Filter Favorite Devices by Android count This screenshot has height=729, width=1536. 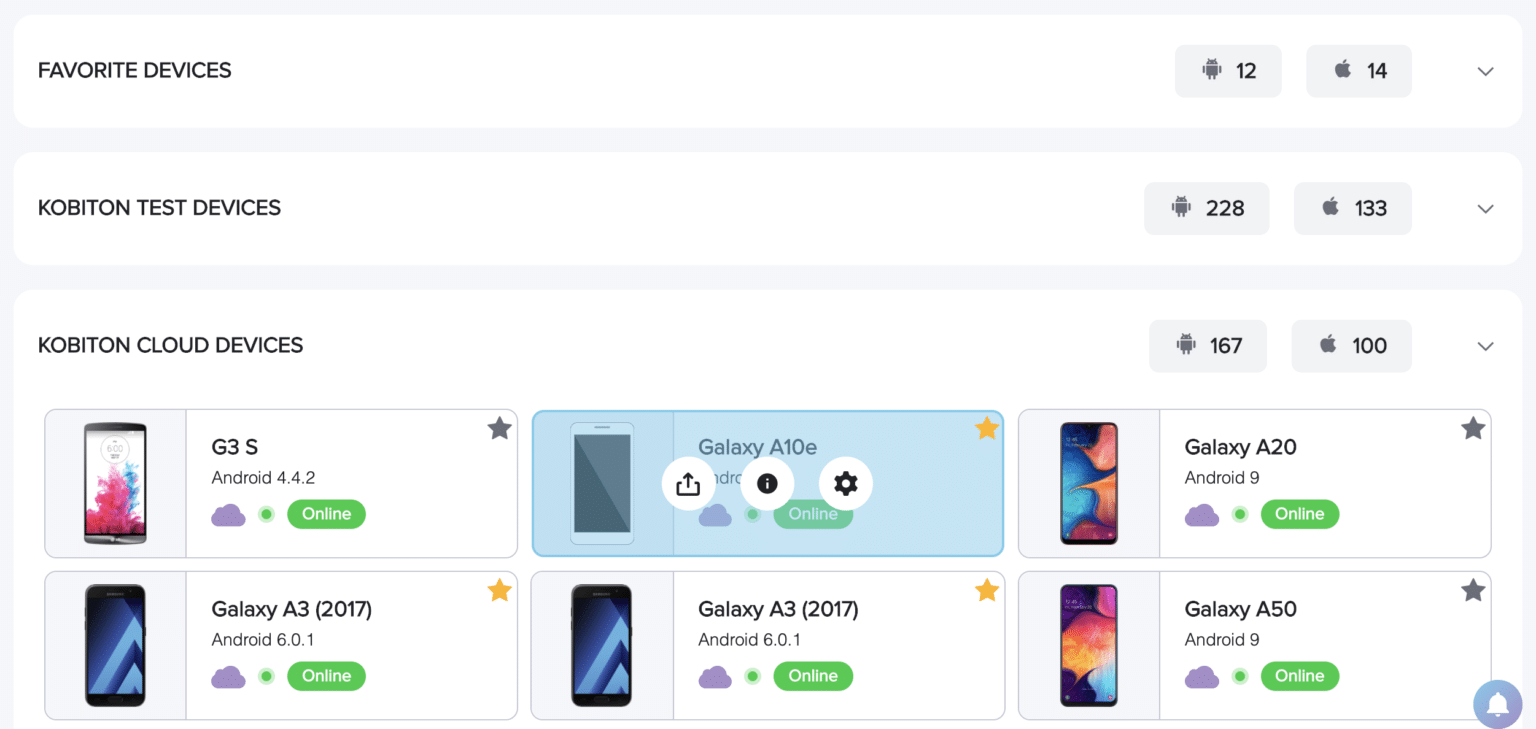(x=1228, y=71)
